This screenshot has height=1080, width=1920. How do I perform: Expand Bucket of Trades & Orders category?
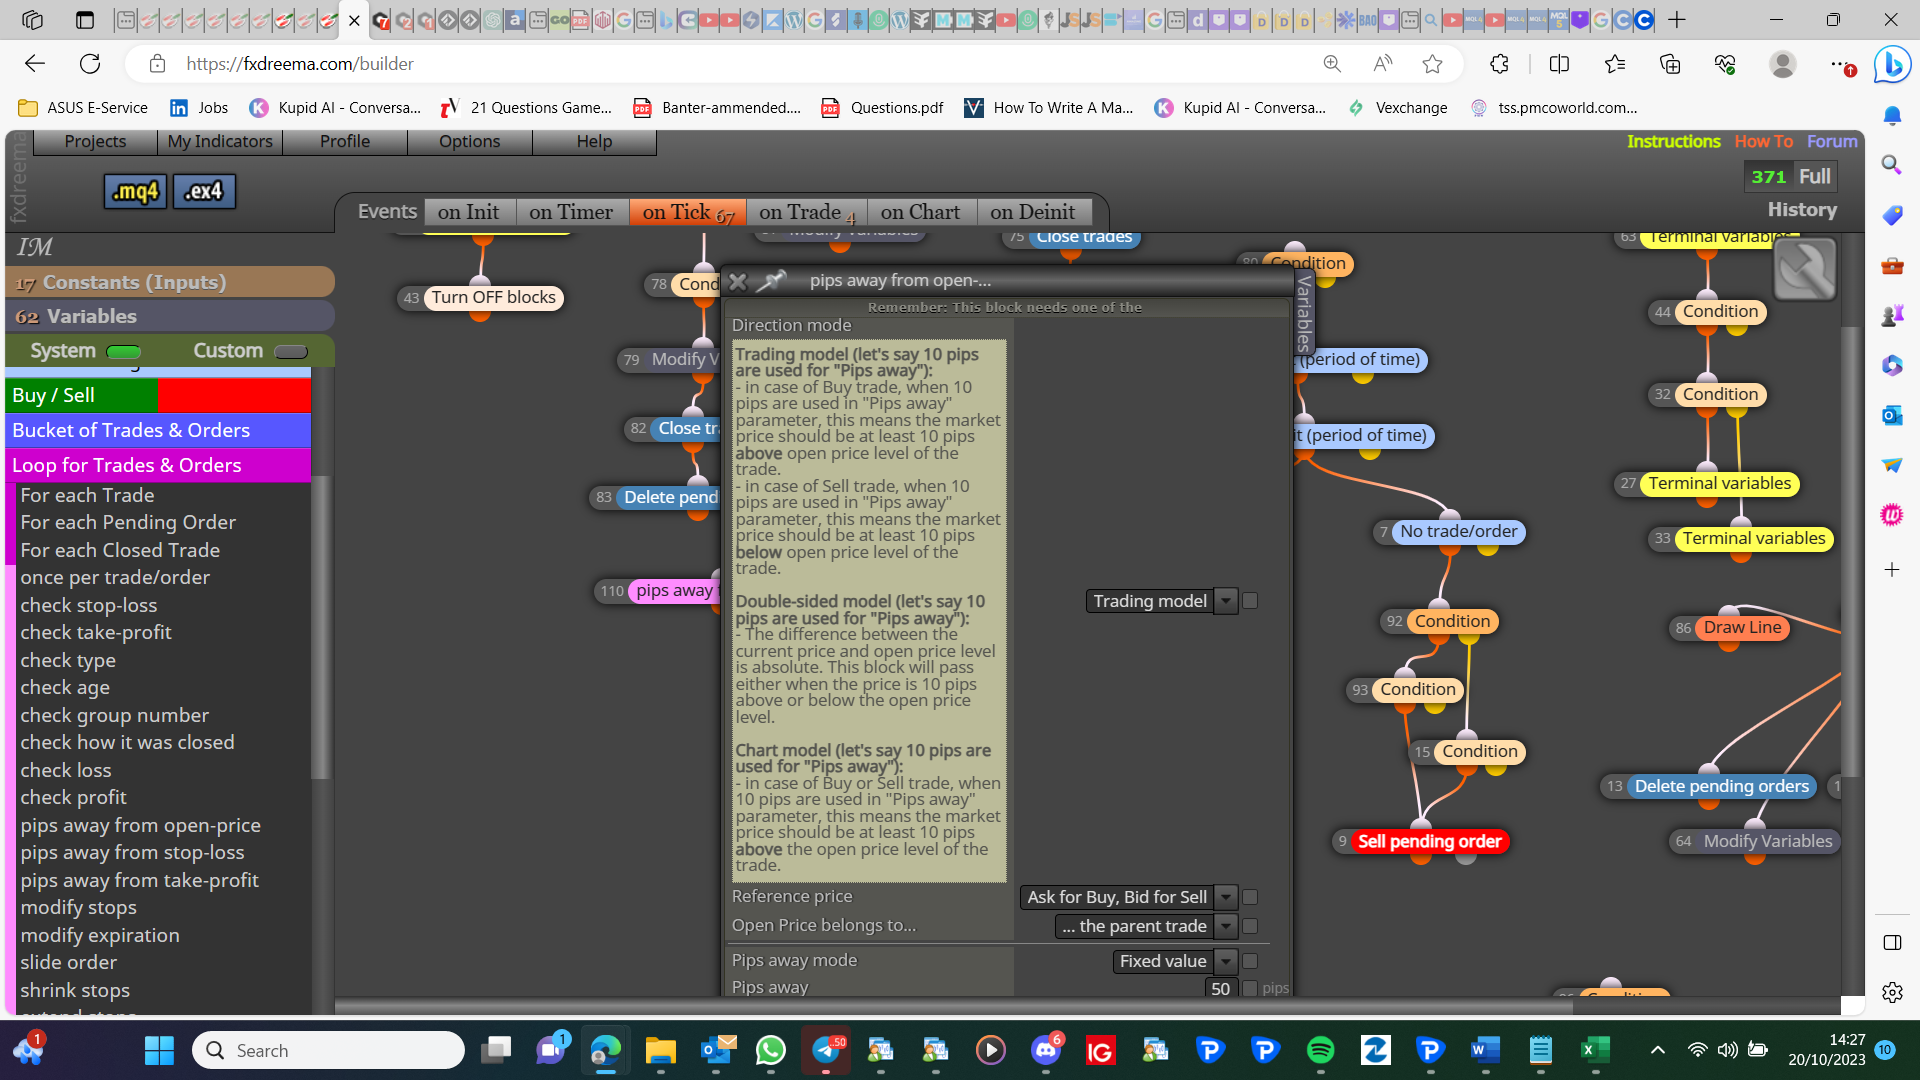(x=158, y=430)
